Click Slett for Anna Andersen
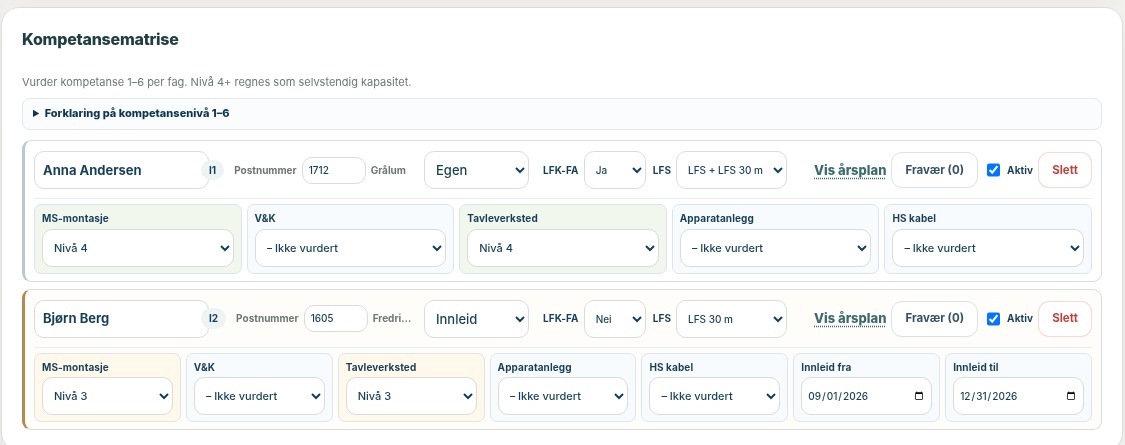Viewport: 1125px width, 445px height. click(x=1065, y=170)
